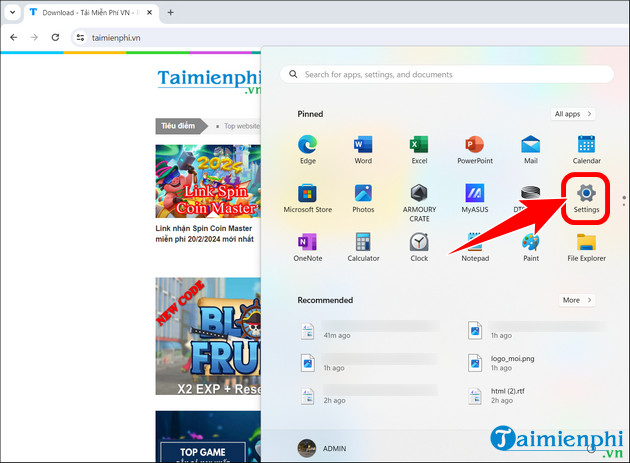Image resolution: width=630 pixels, height=463 pixels.
Task: Open the Paint app
Action: [x=530, y=247]
